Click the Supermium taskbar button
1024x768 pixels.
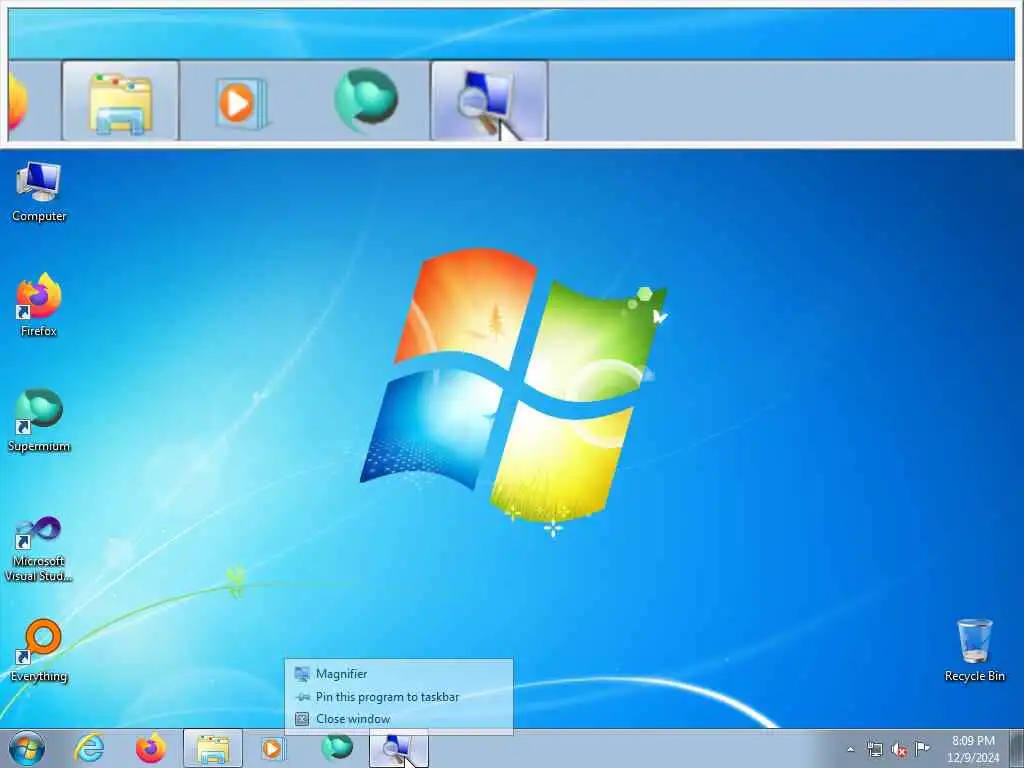coord(337,747)
